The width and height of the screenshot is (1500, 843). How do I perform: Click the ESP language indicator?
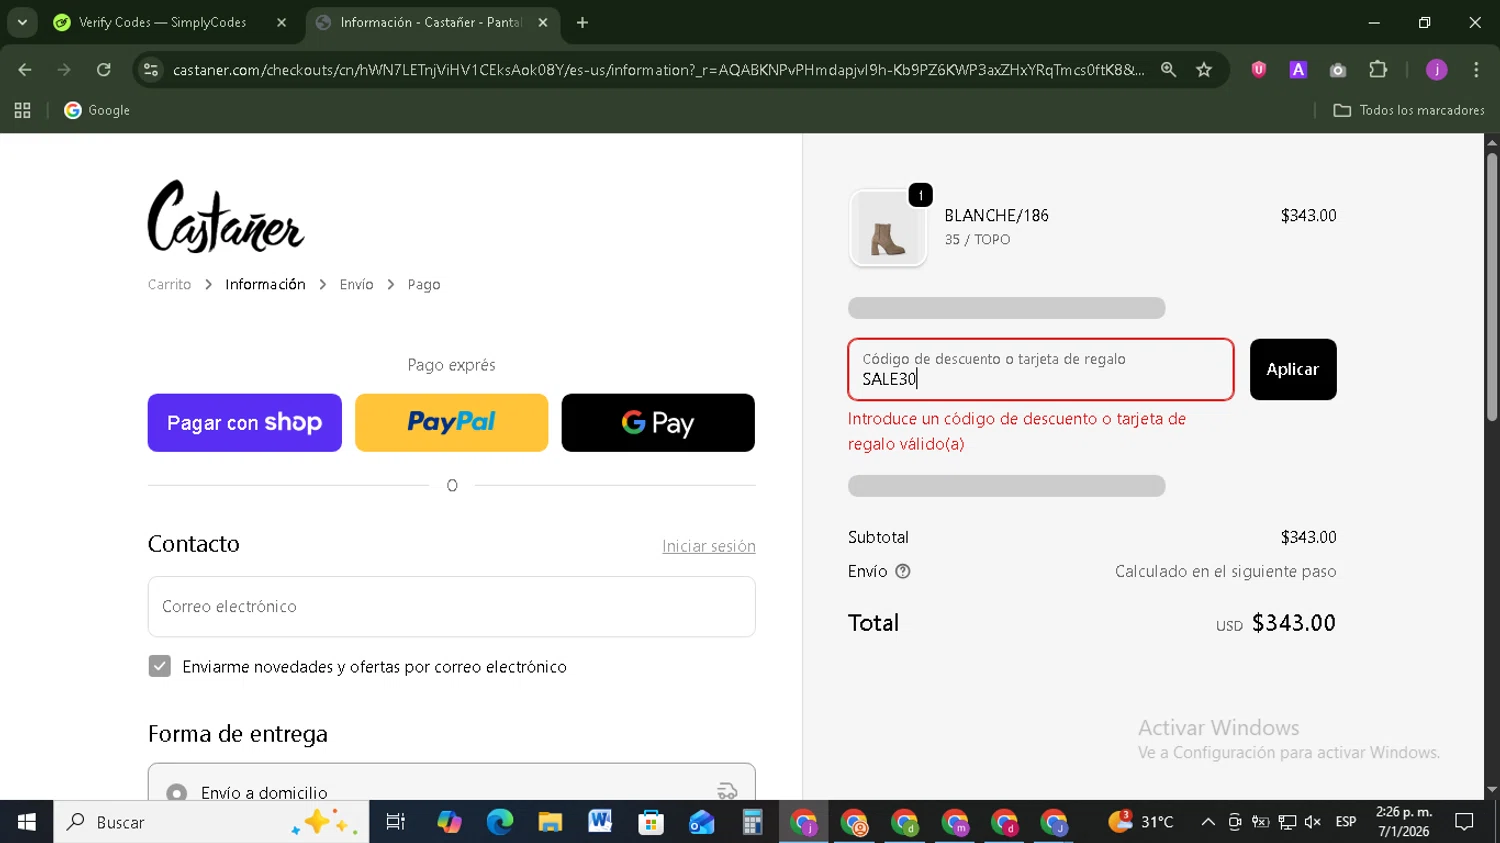(1346, 822)
